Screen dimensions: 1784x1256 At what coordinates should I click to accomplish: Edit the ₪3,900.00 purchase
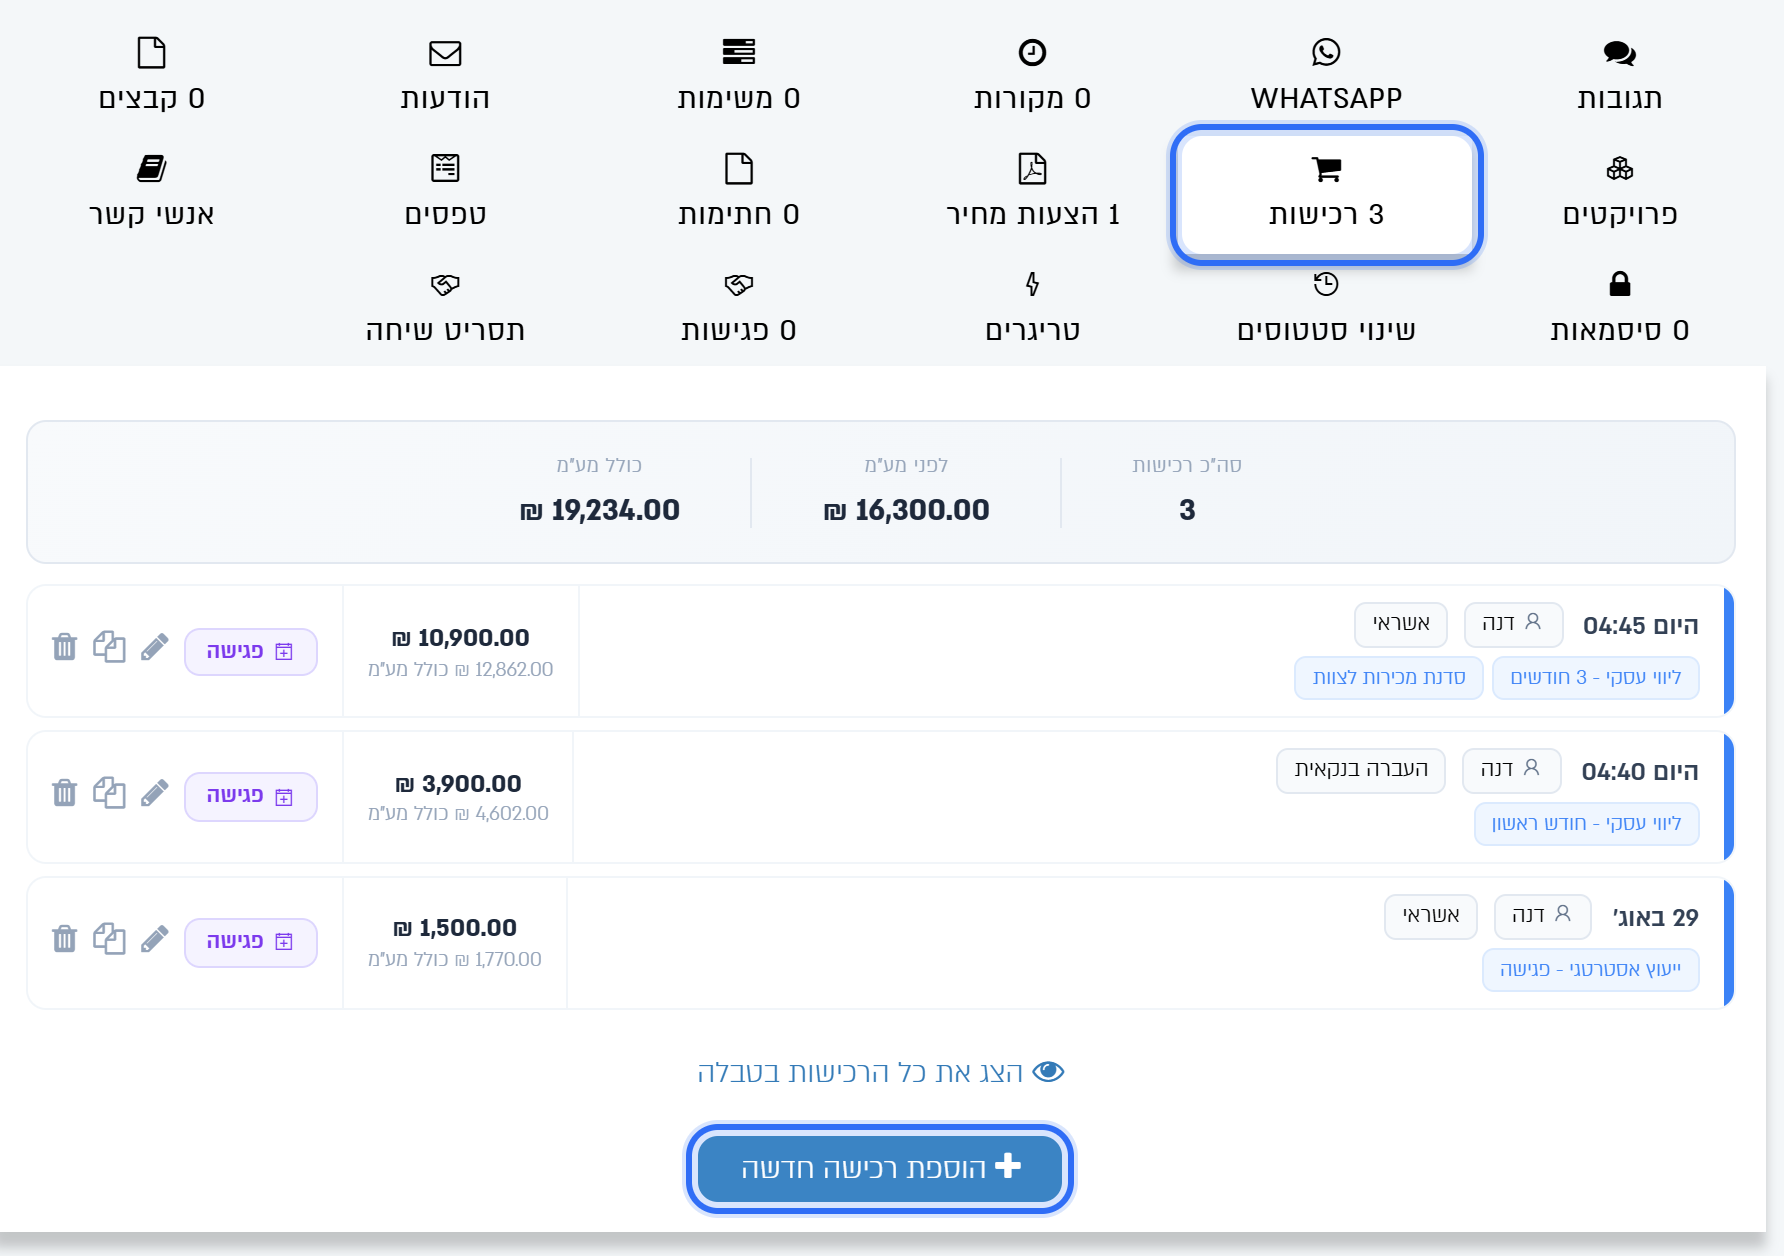tap(154, 793)
